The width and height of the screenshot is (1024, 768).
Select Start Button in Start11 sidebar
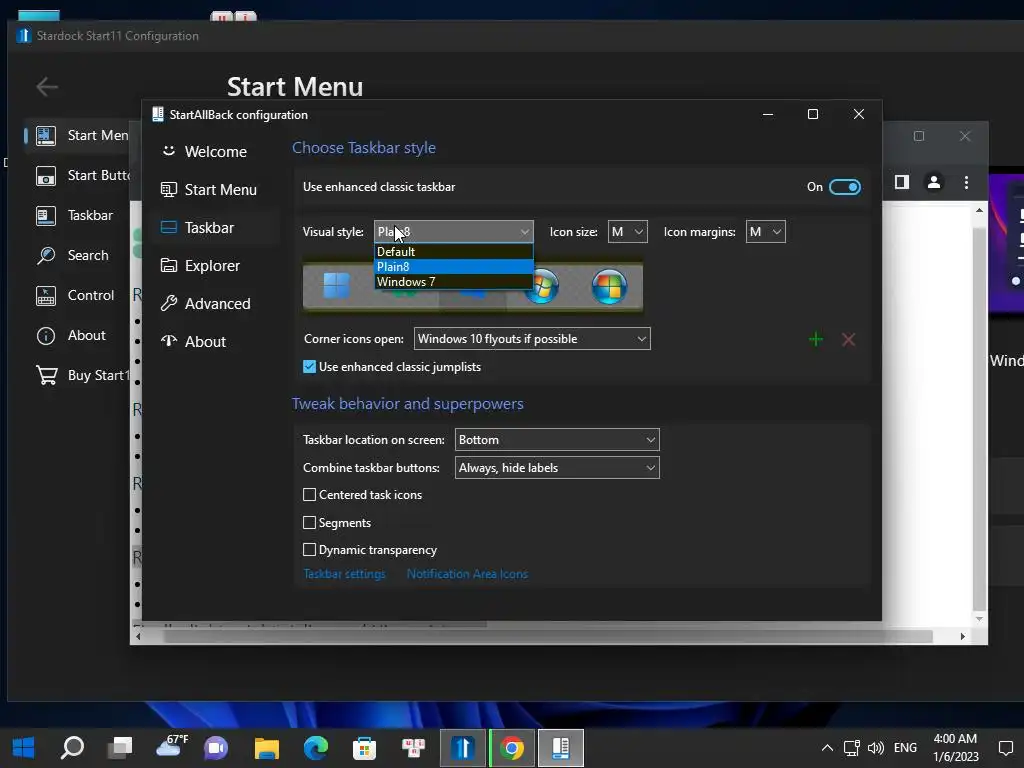pyautogui.click(x=82, y=175)
